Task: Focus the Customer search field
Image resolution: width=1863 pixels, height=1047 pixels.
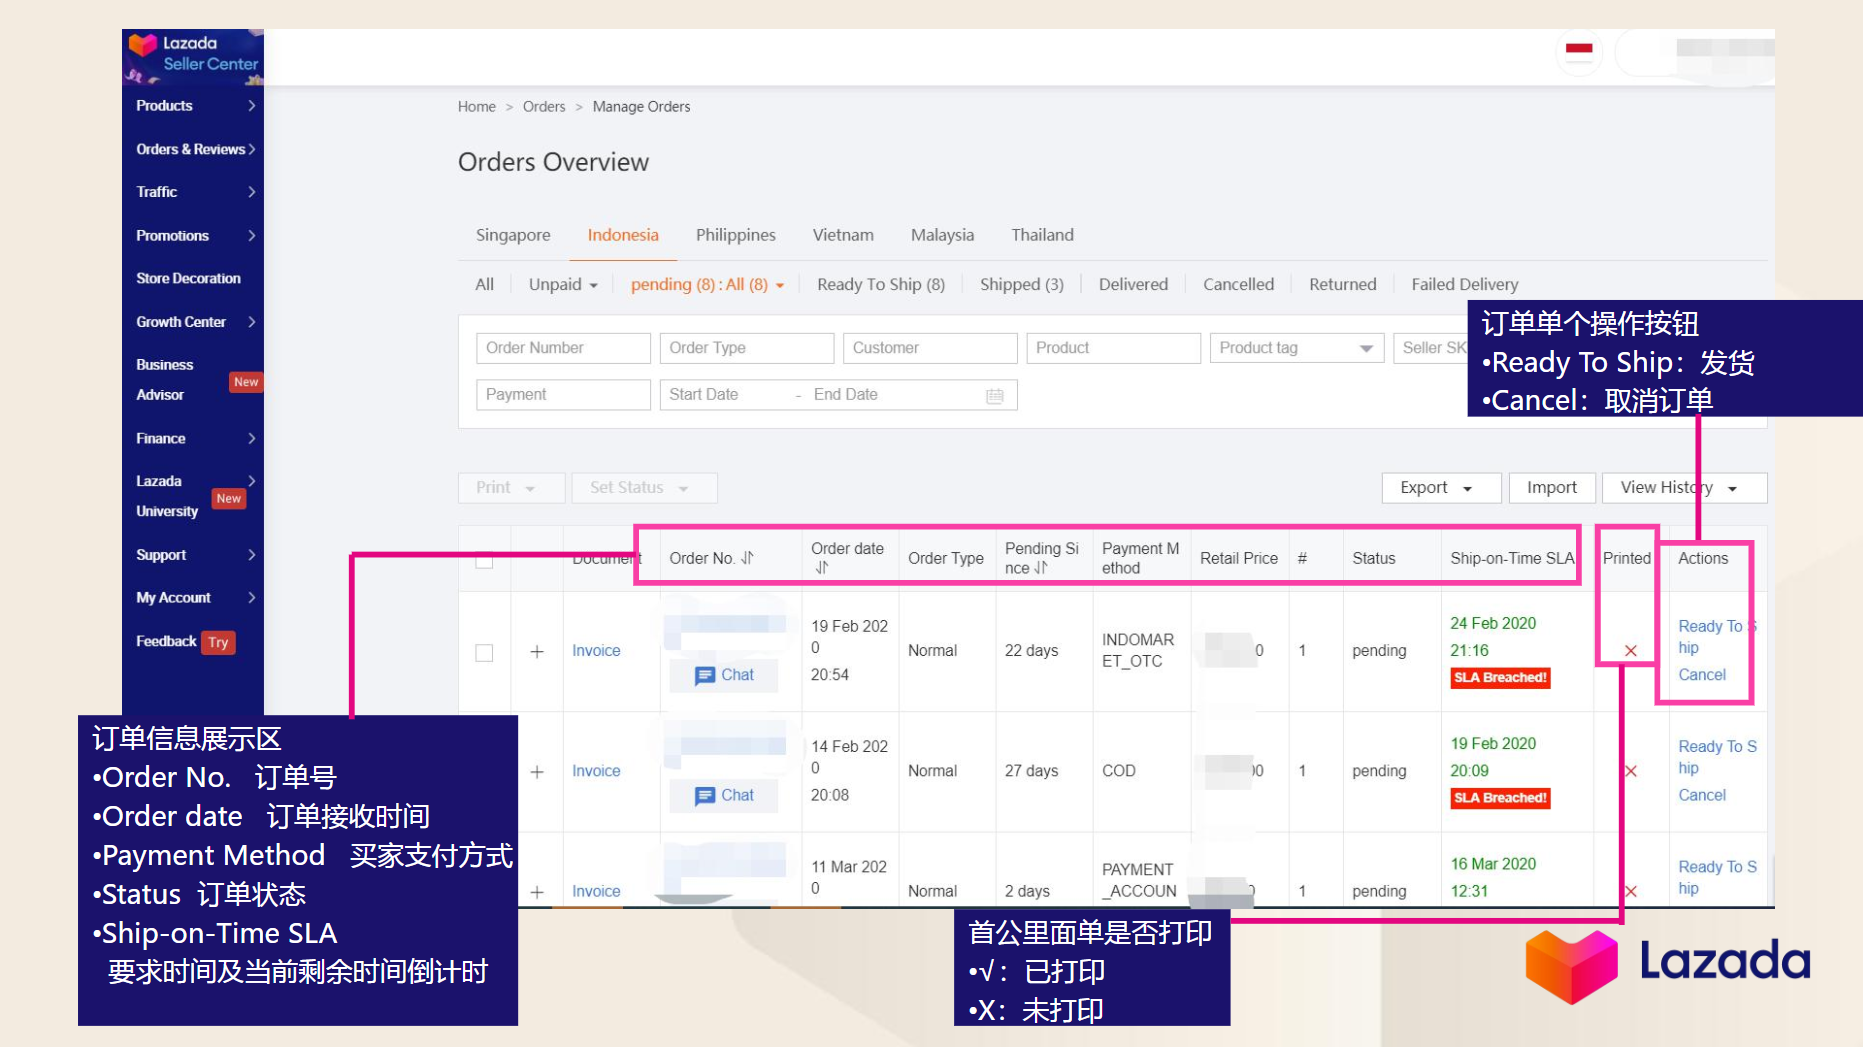Action: (930, 348)
